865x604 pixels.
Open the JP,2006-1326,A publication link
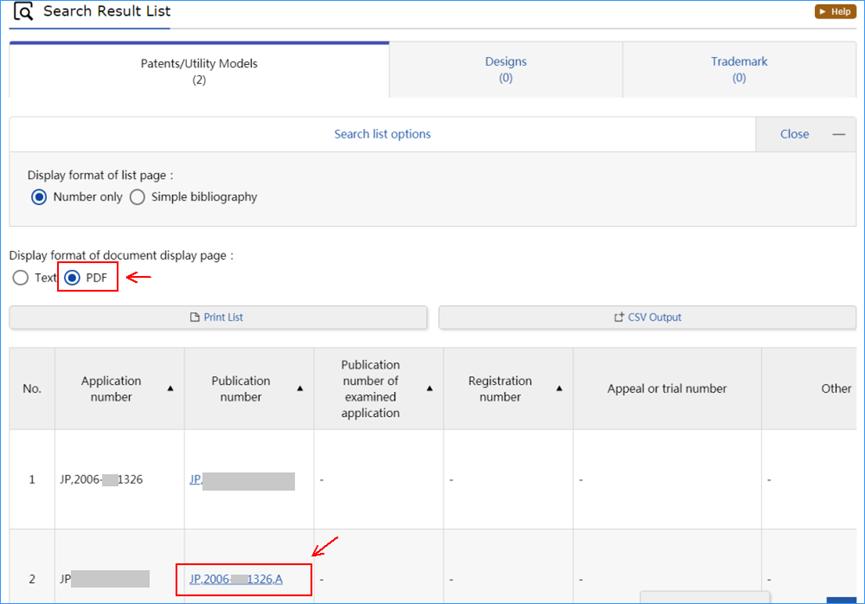coord(236,579)
